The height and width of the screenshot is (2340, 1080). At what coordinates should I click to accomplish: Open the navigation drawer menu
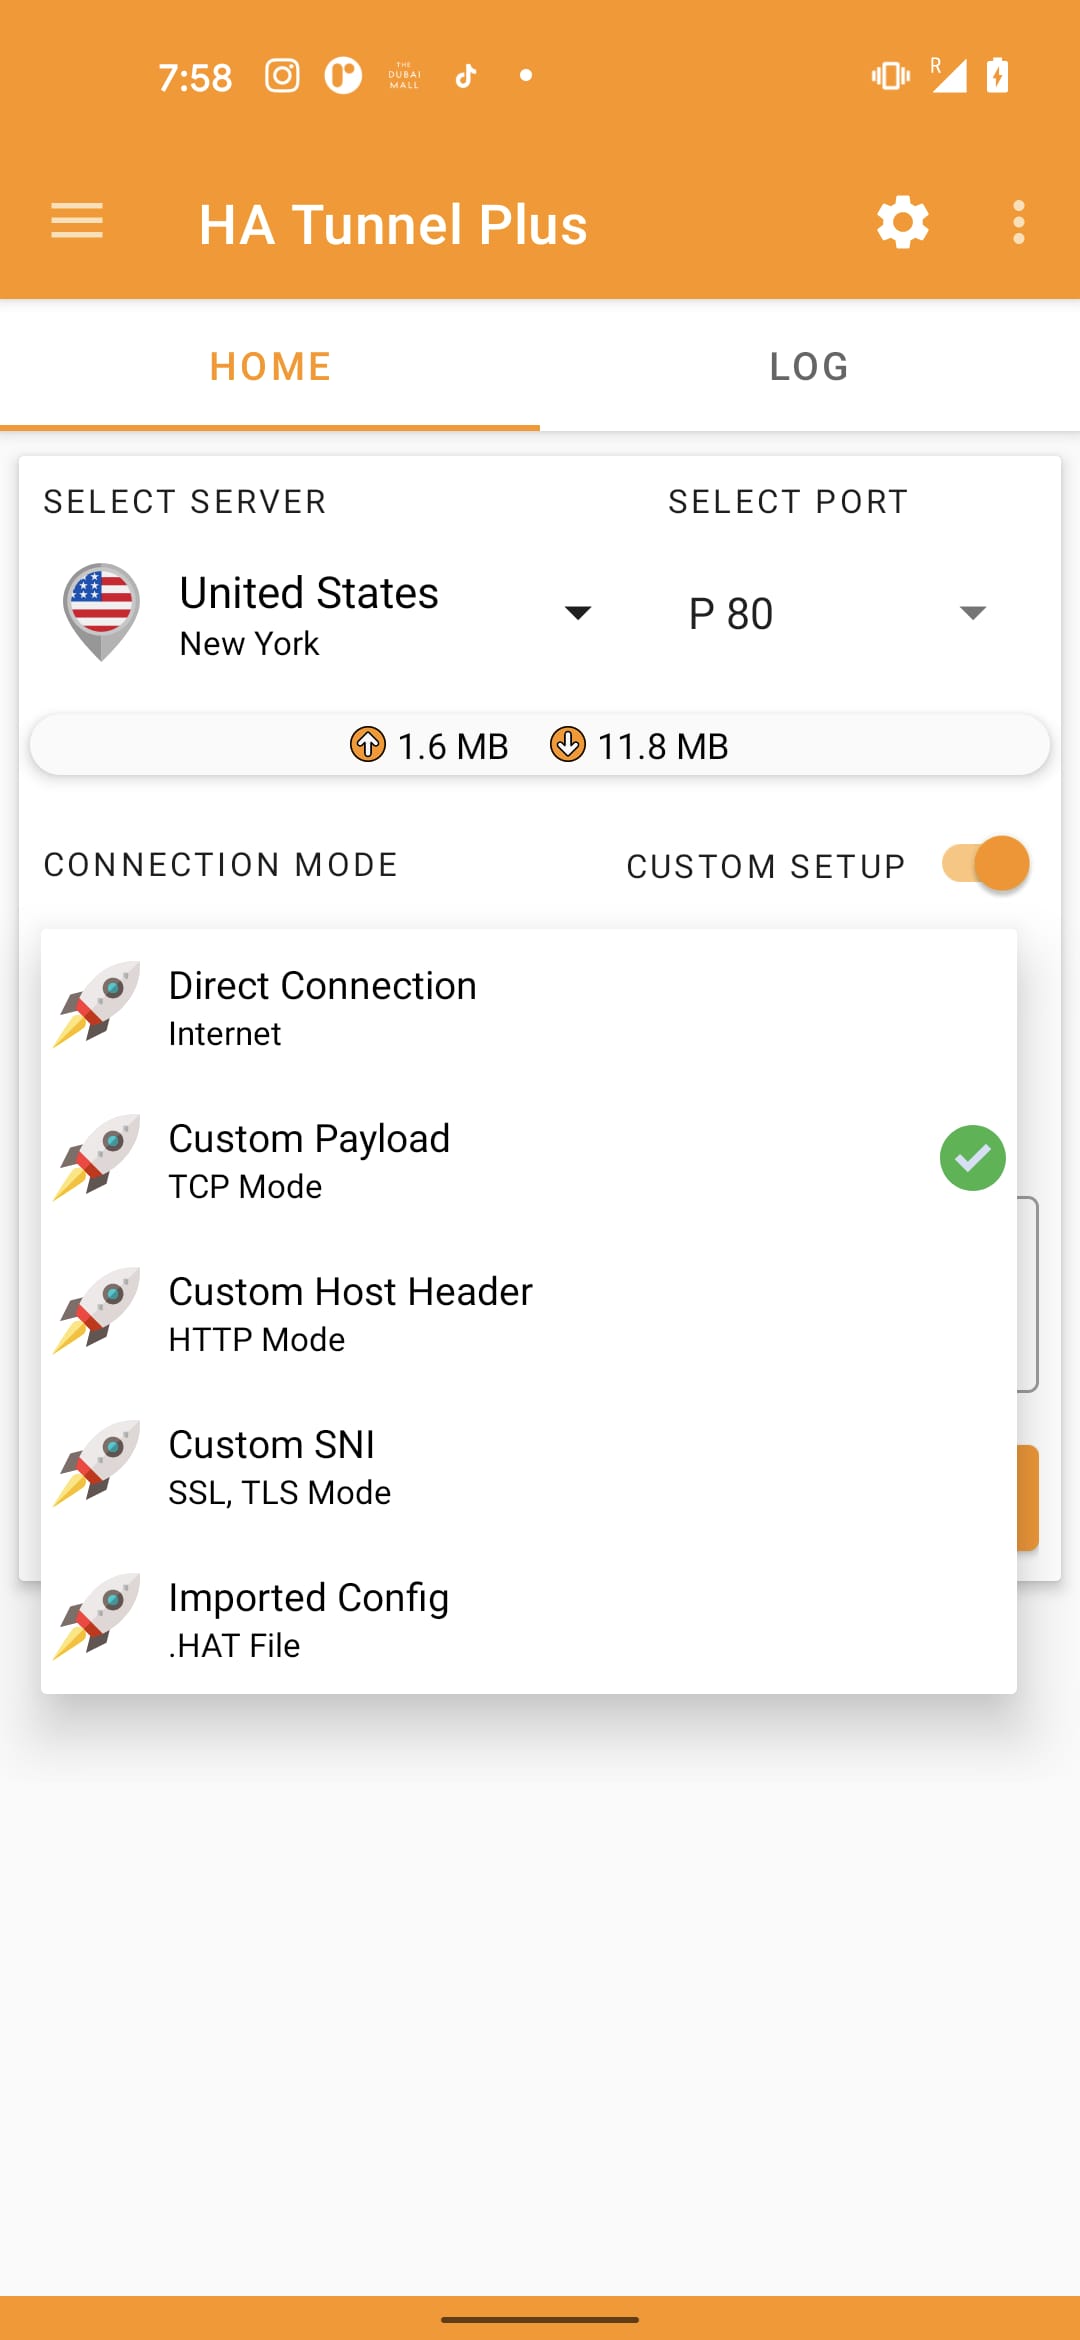76,222
